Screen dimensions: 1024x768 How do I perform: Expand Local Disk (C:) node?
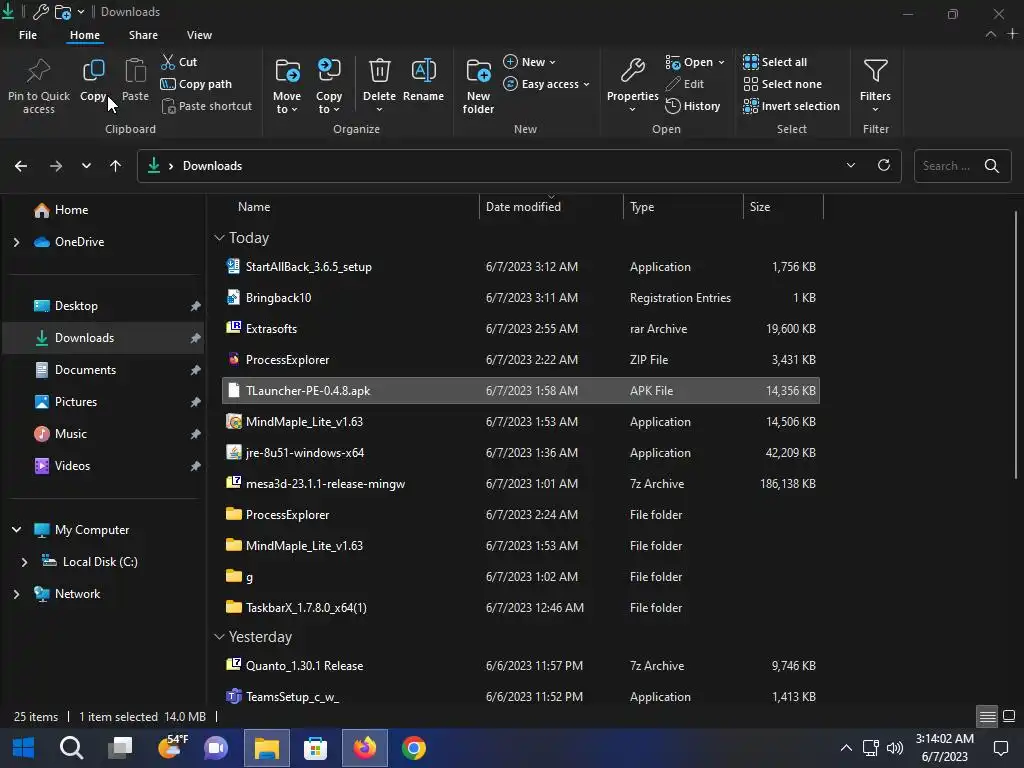click(x=24, y=562)
